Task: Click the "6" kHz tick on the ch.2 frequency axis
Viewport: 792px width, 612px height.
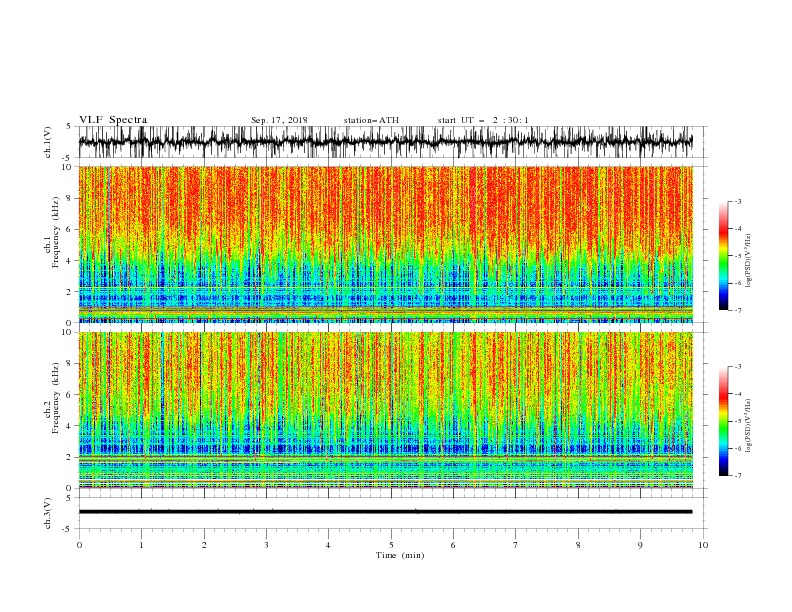Action: tap(70, 395)
